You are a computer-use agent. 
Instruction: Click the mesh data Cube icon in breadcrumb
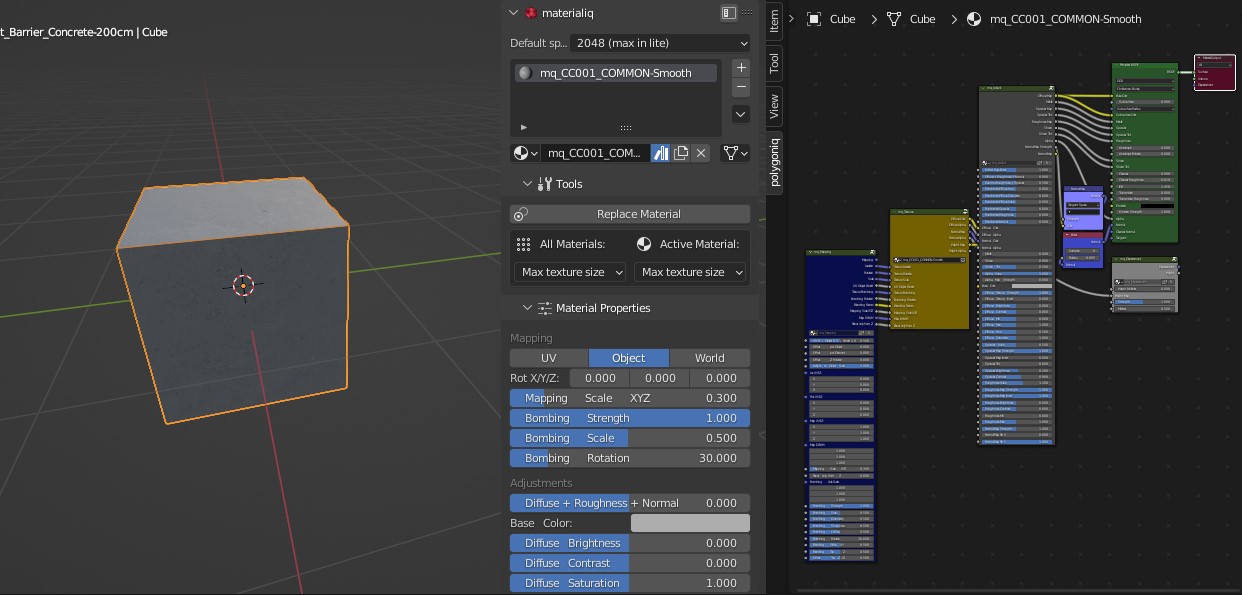[893, 19]
